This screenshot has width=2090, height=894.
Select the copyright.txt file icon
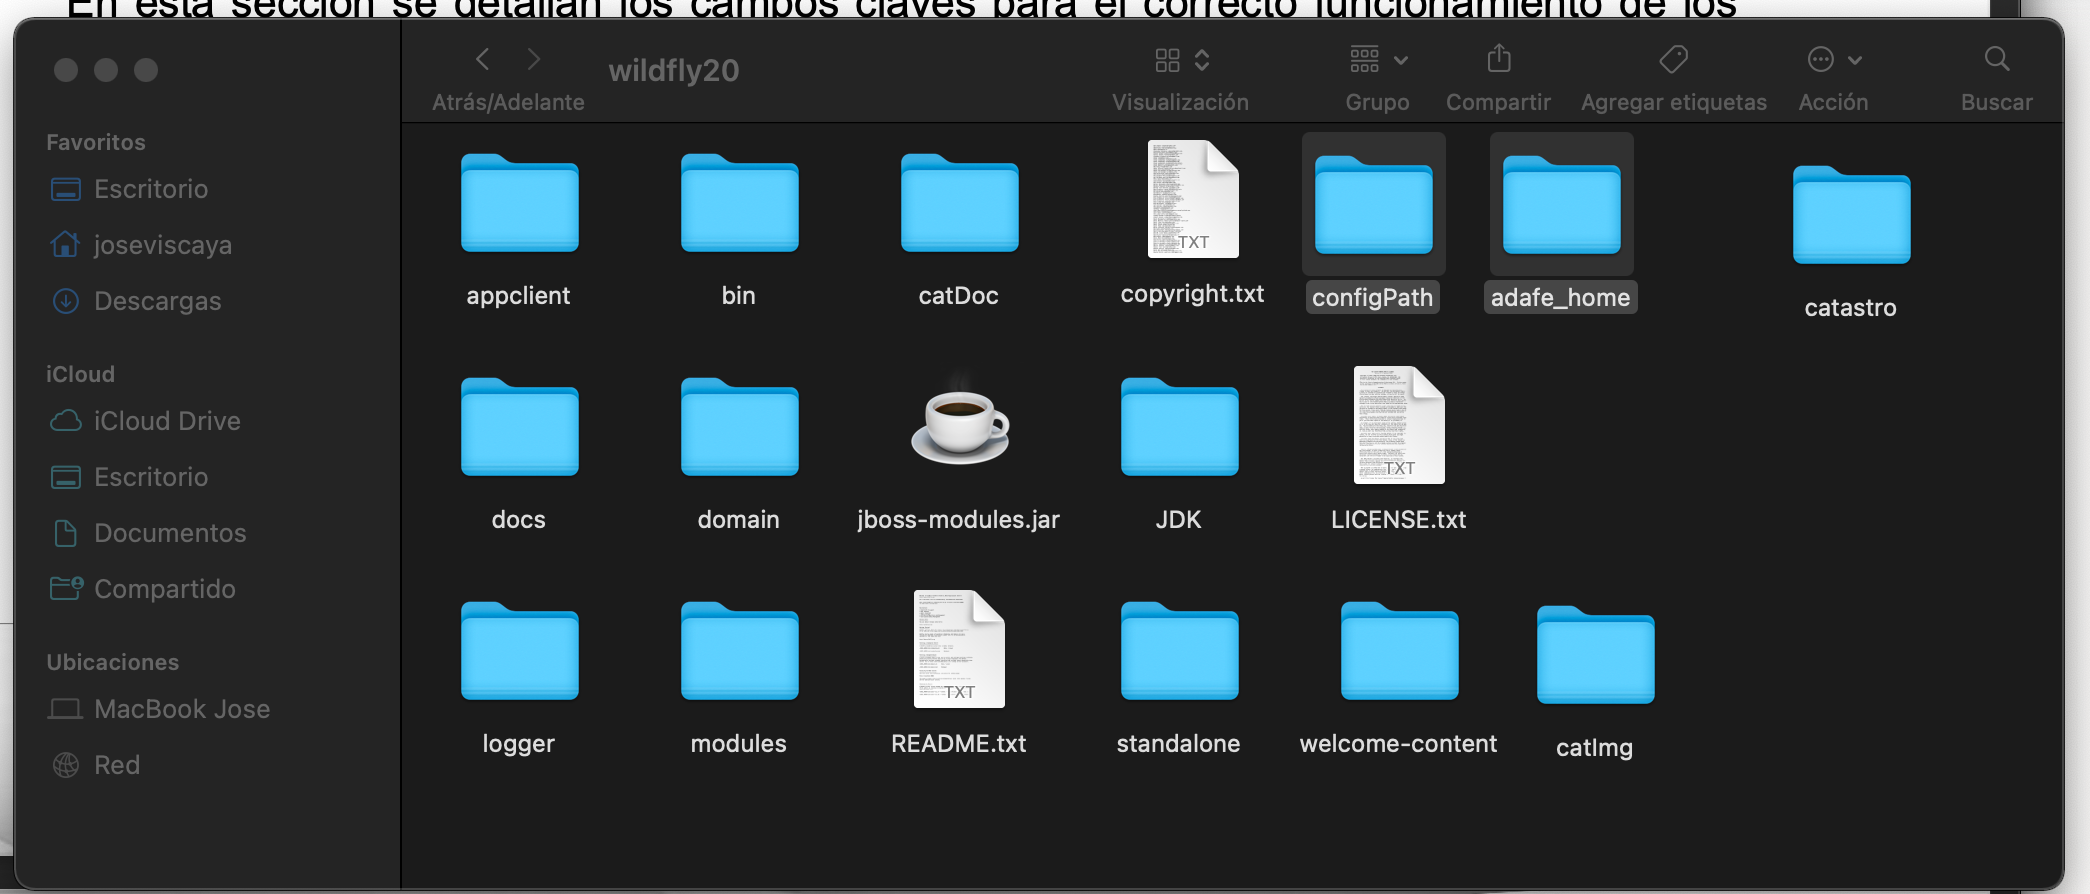coord(1193,199)
